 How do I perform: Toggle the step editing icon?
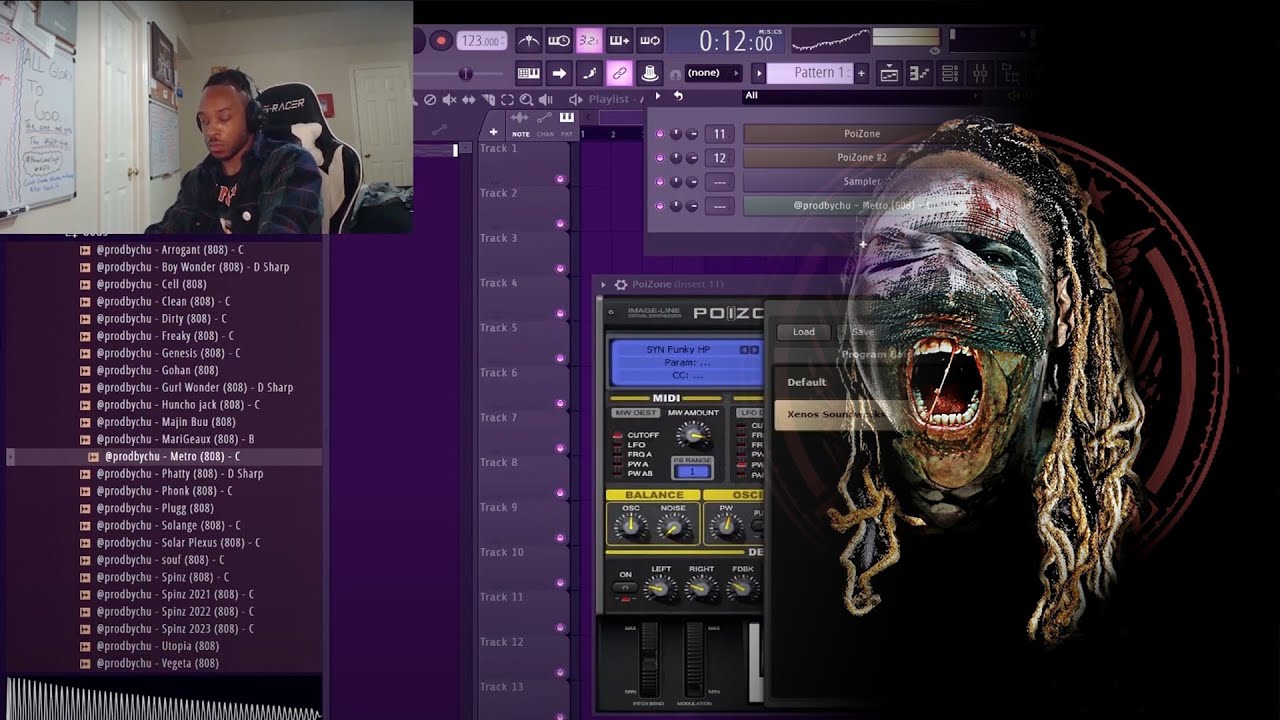pyautogui.click(x=589, y=73)
